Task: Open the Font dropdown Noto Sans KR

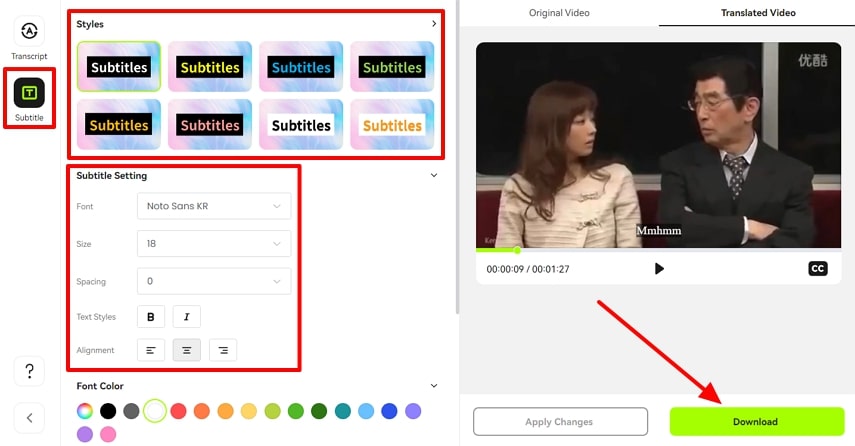Action: (214, 206)
